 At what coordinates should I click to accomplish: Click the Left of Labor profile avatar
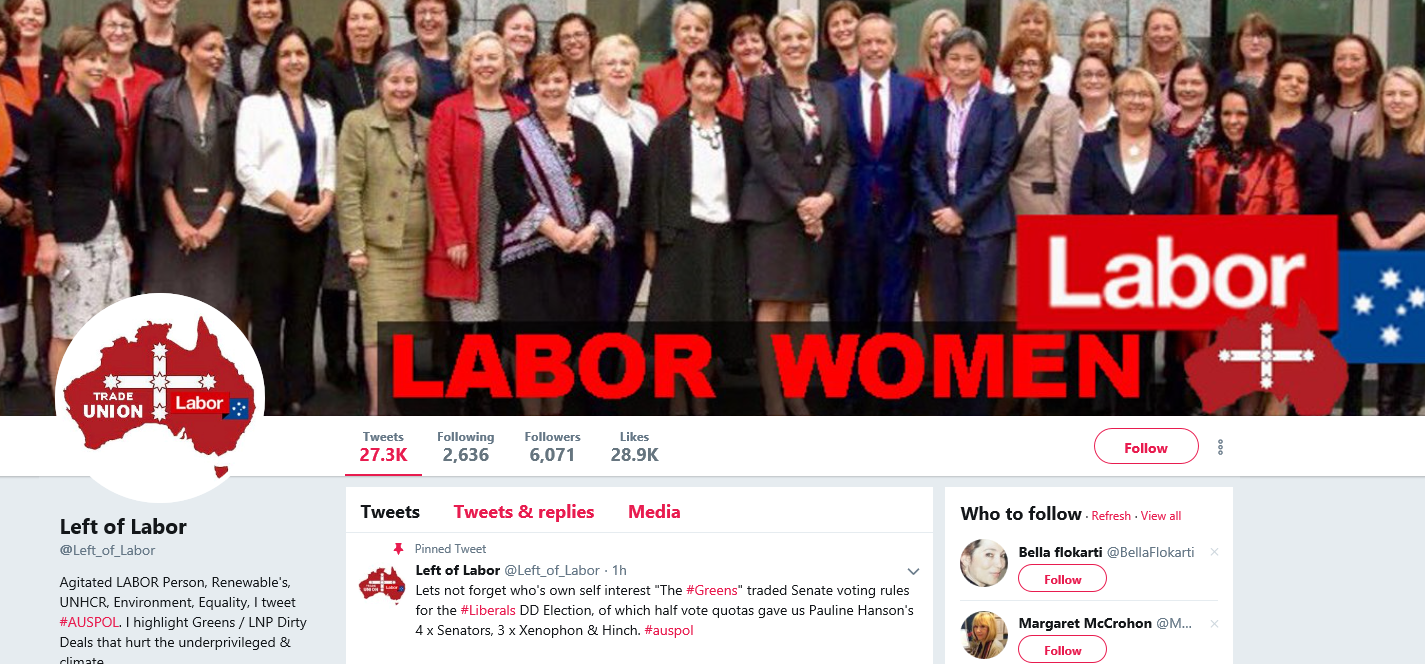point(160,397)
